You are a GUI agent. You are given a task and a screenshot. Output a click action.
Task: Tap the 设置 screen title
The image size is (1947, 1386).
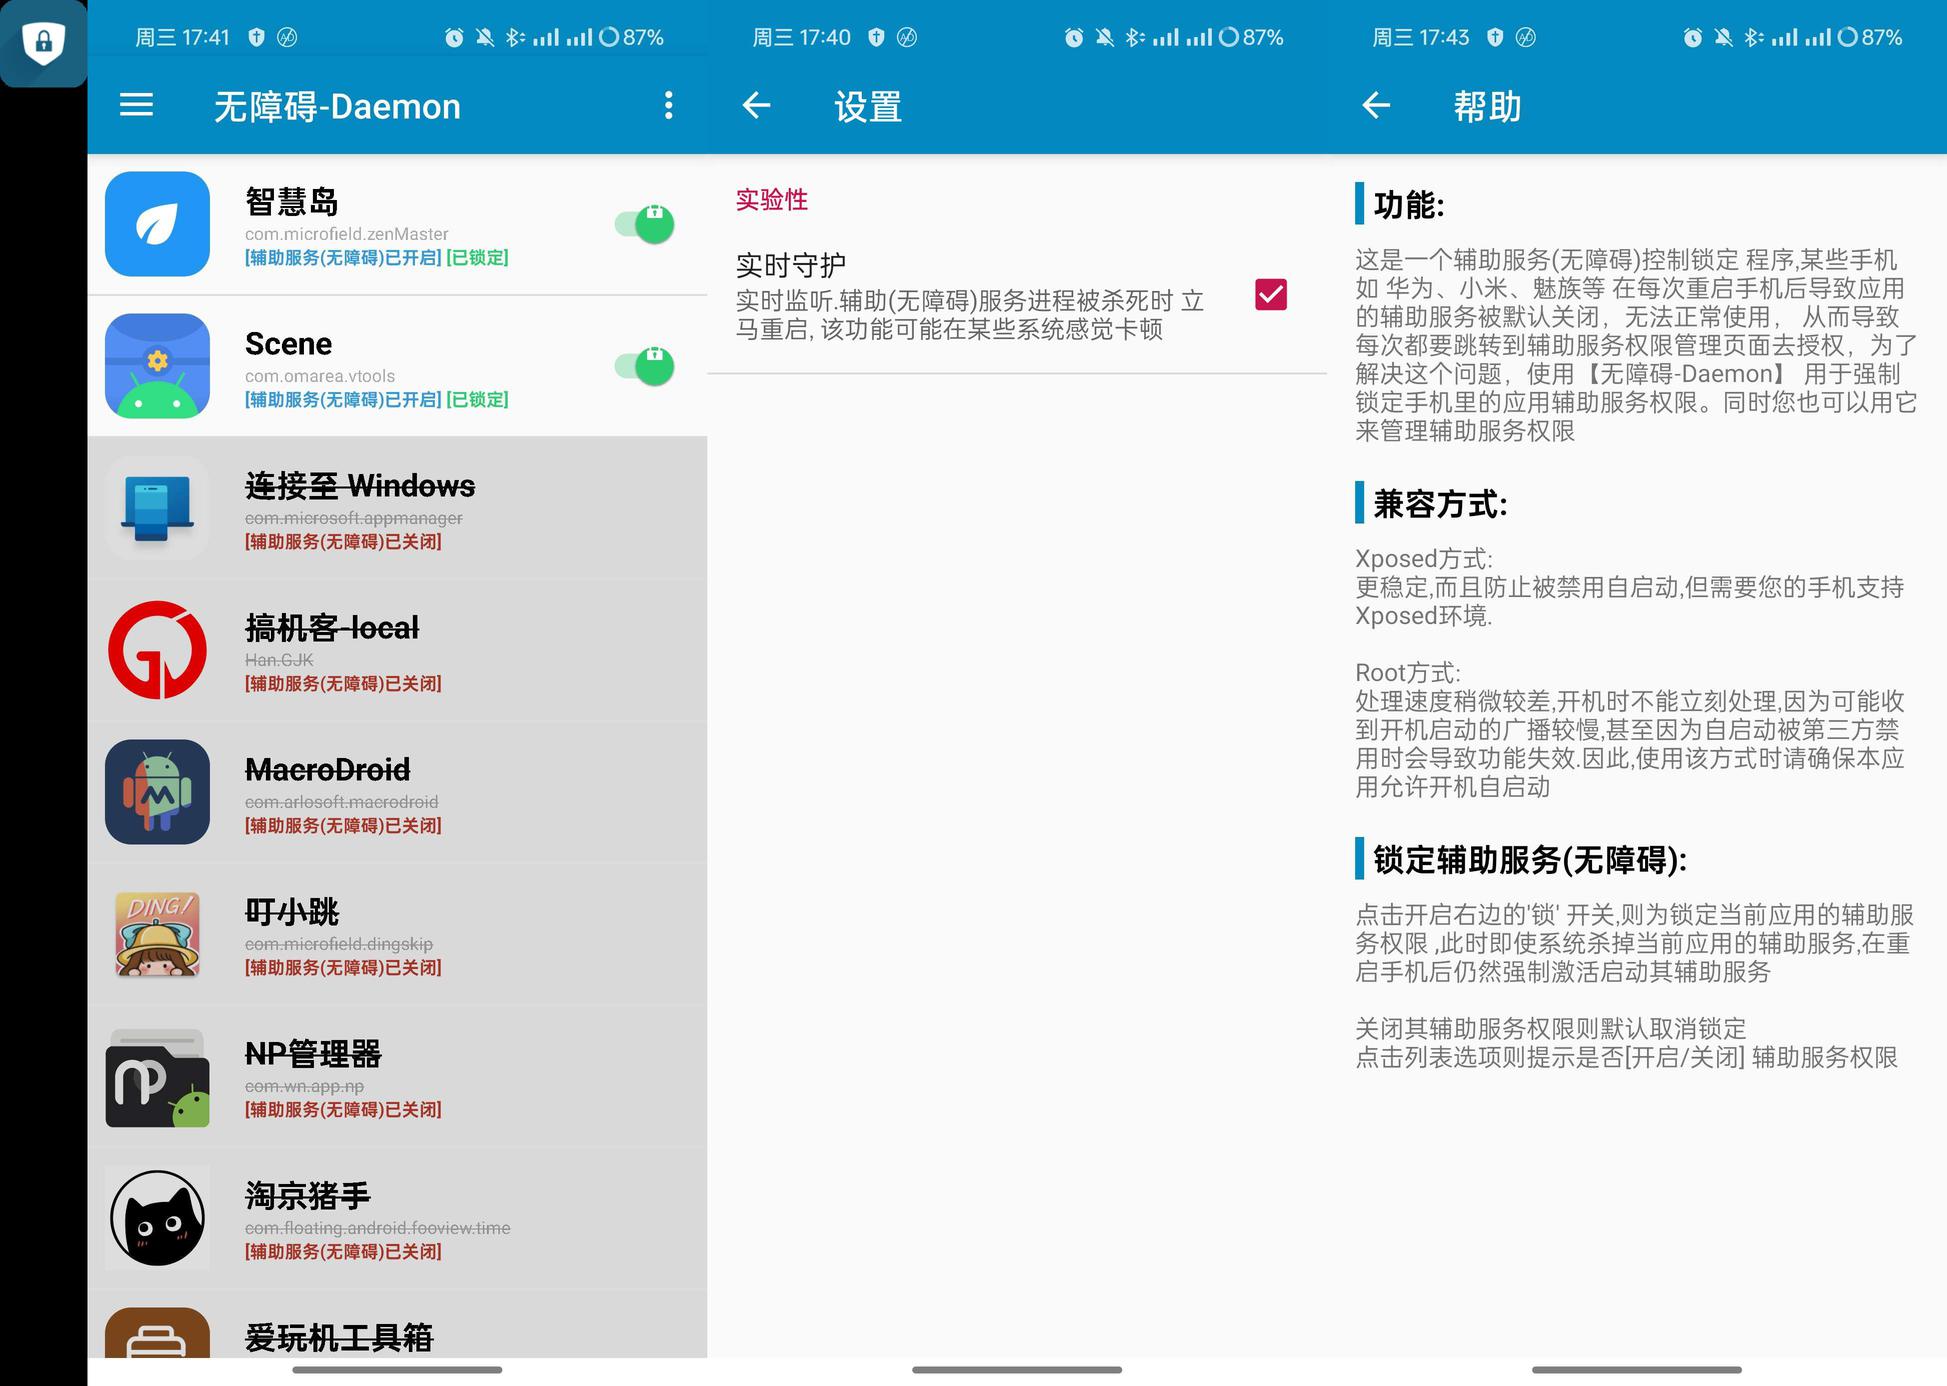868,106
